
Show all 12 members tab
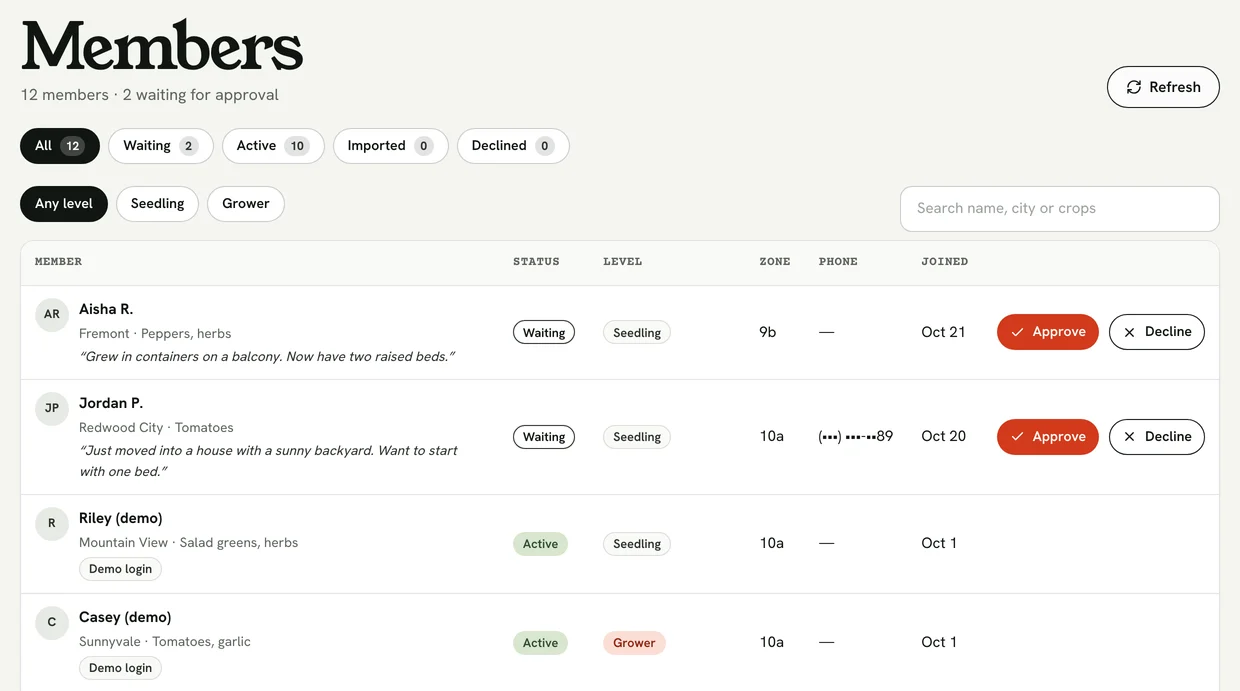pyautogui.click(x=60, y=146)
